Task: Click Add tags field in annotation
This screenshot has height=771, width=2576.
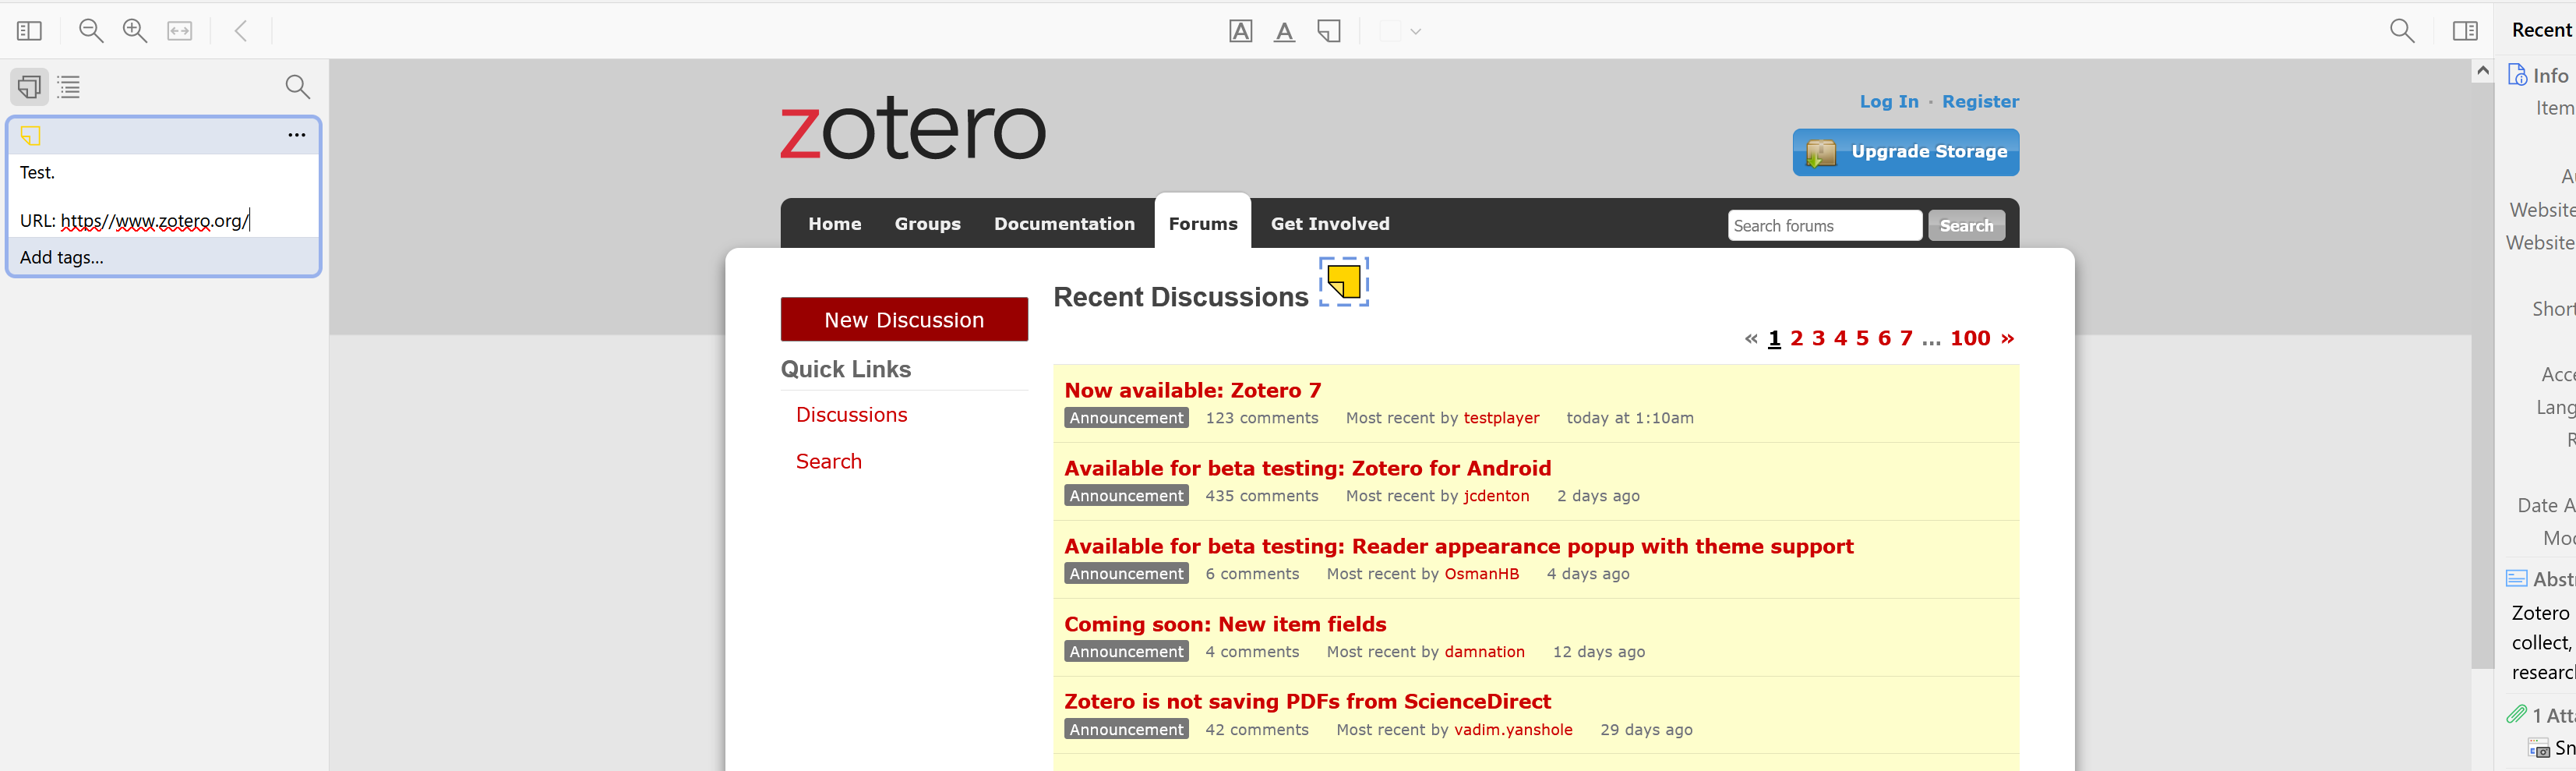Action: click(x=164, y=257)
